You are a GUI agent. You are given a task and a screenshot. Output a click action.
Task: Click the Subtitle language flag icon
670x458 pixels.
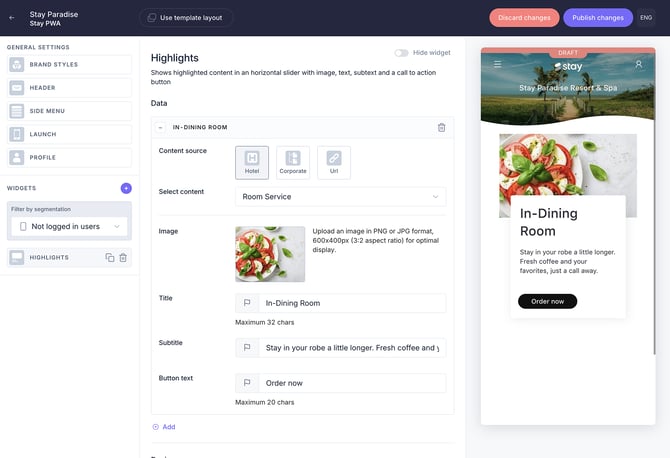click(x=247, y=348)
